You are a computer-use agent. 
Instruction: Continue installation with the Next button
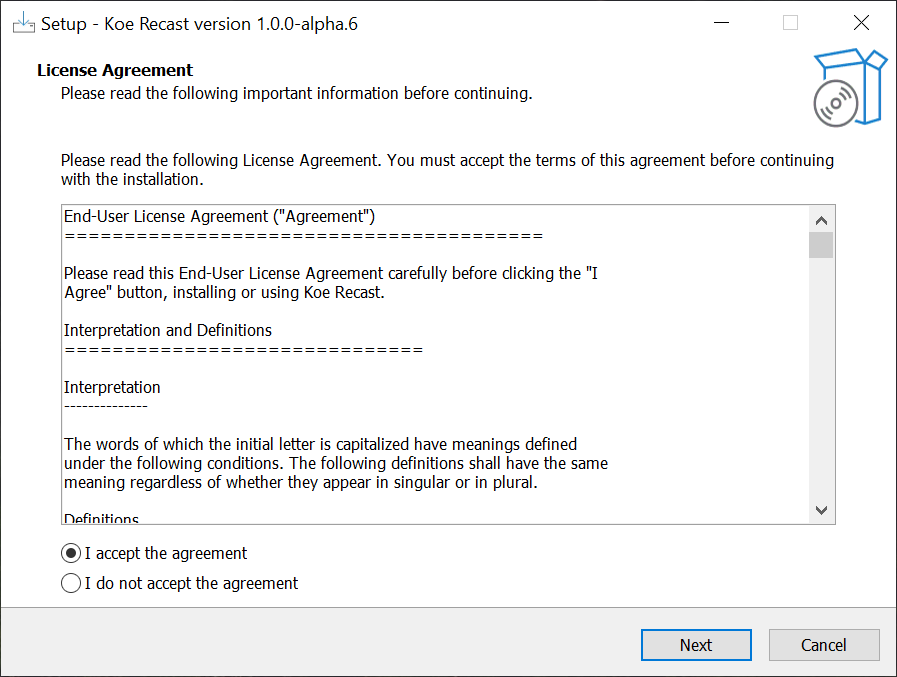[x=696, y=645]
